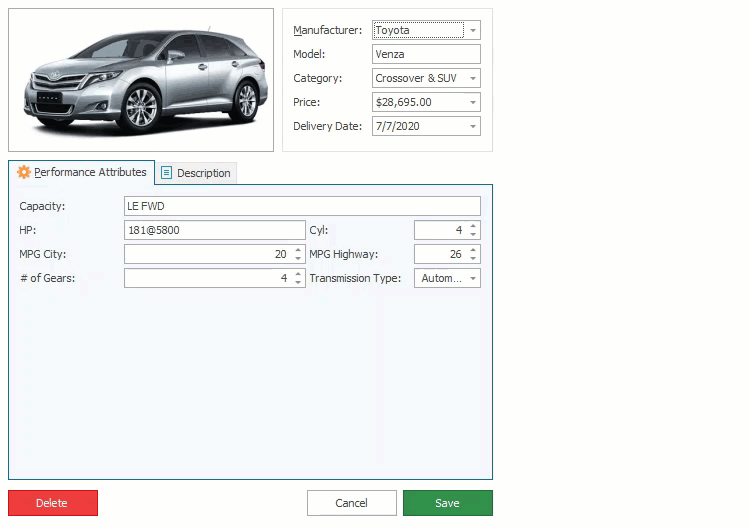This screenshot has height=528, width=748.
Task: Click the green Save button
Action: coord(447,503)
